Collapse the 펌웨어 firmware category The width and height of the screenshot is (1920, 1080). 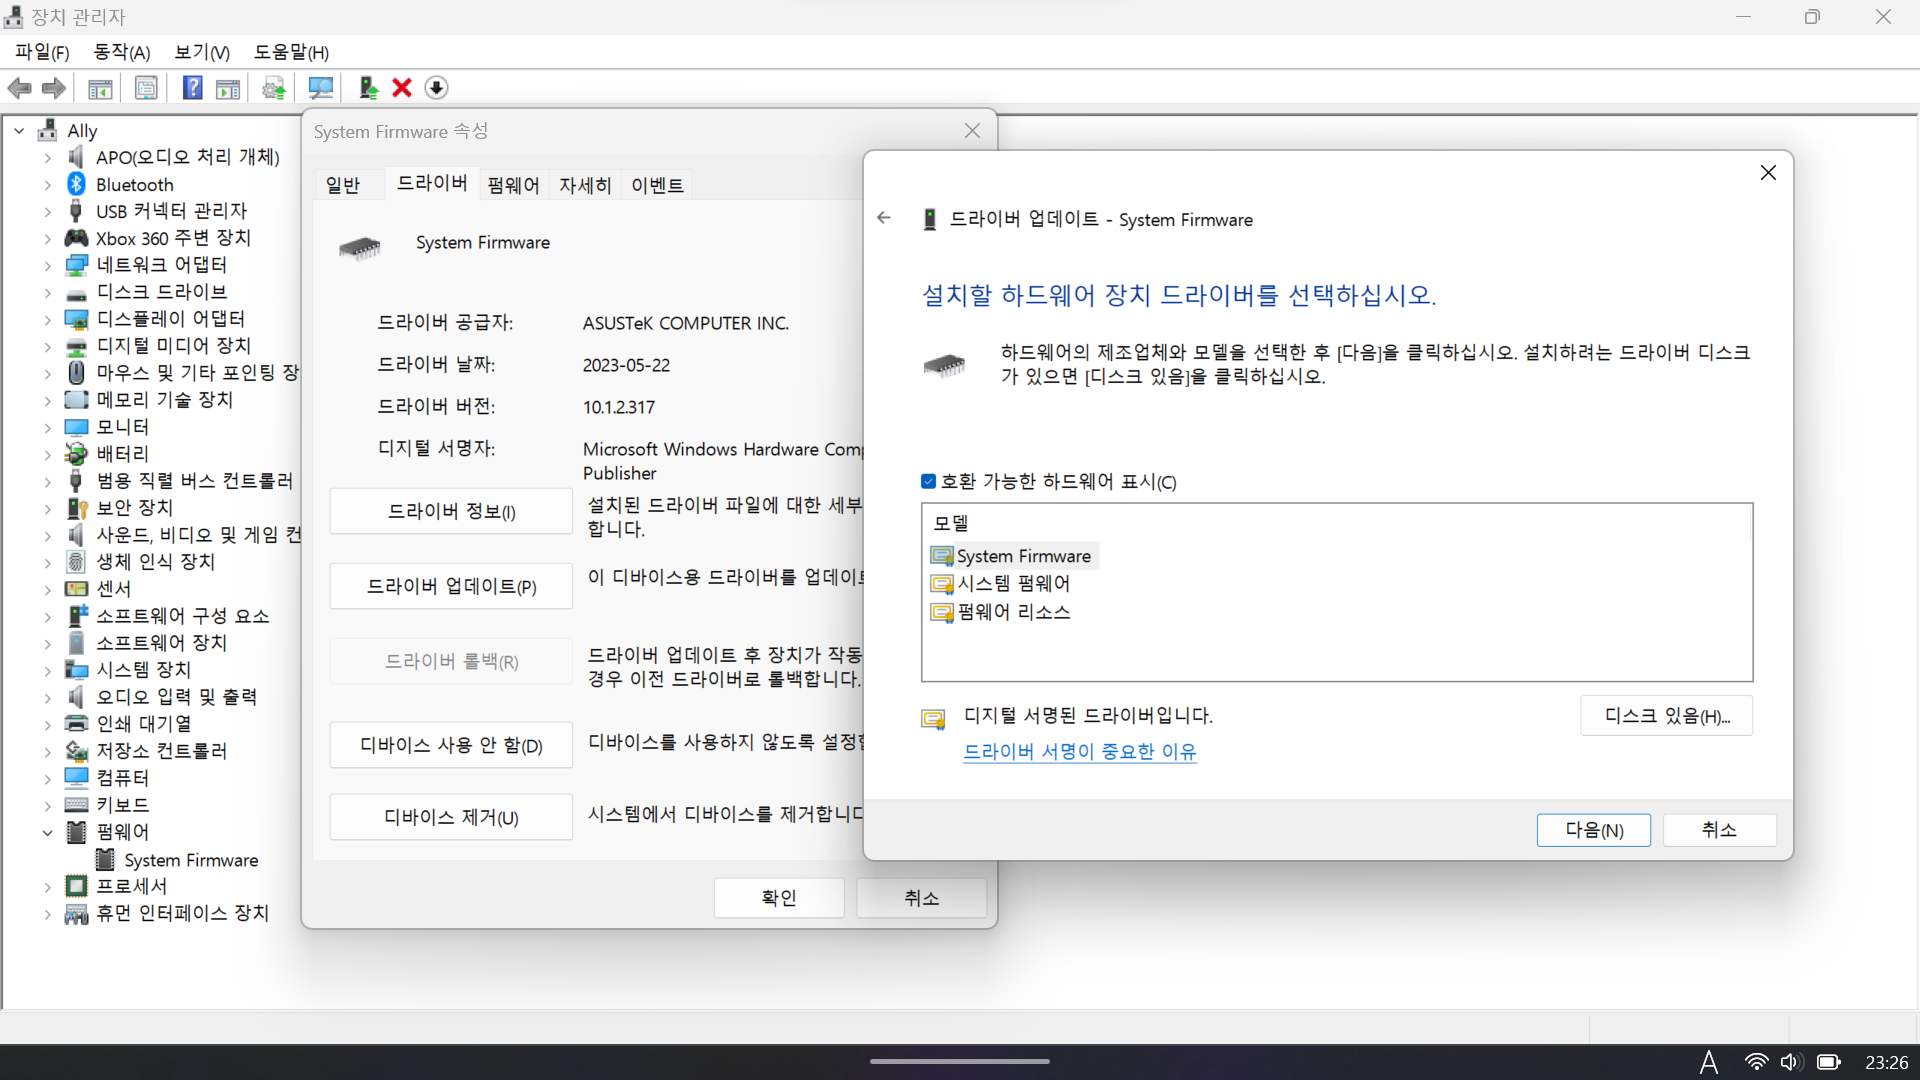point(47,832)
